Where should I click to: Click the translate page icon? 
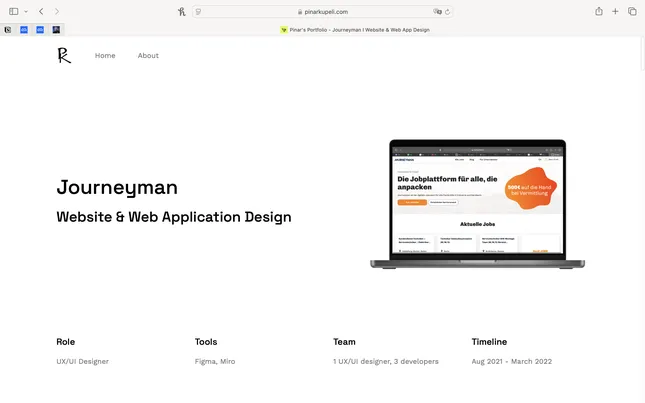point(437,12)
